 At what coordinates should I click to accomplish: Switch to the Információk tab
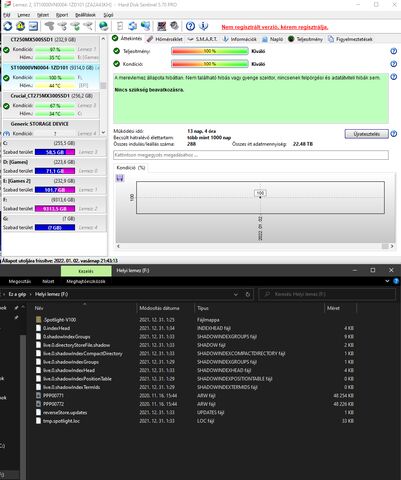pyautogui.click(x=240, y=39)
